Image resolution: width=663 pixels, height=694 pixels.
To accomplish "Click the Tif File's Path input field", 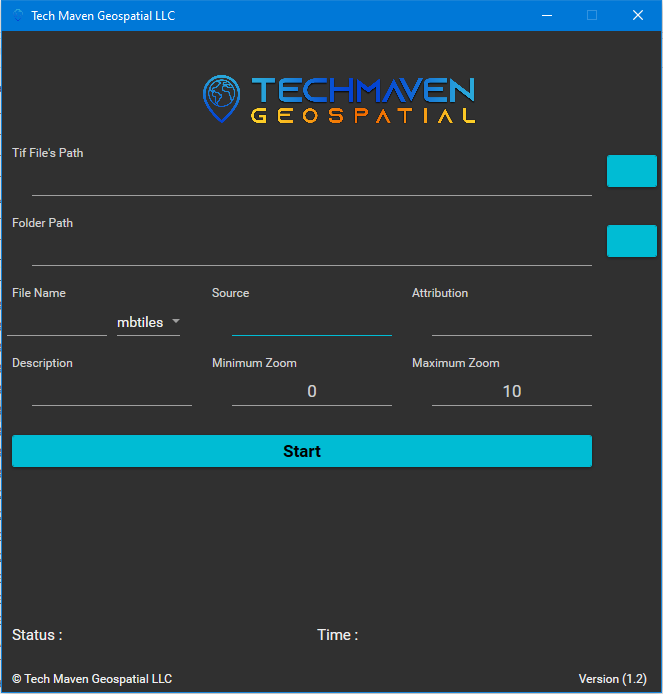I will click(312, 182).
